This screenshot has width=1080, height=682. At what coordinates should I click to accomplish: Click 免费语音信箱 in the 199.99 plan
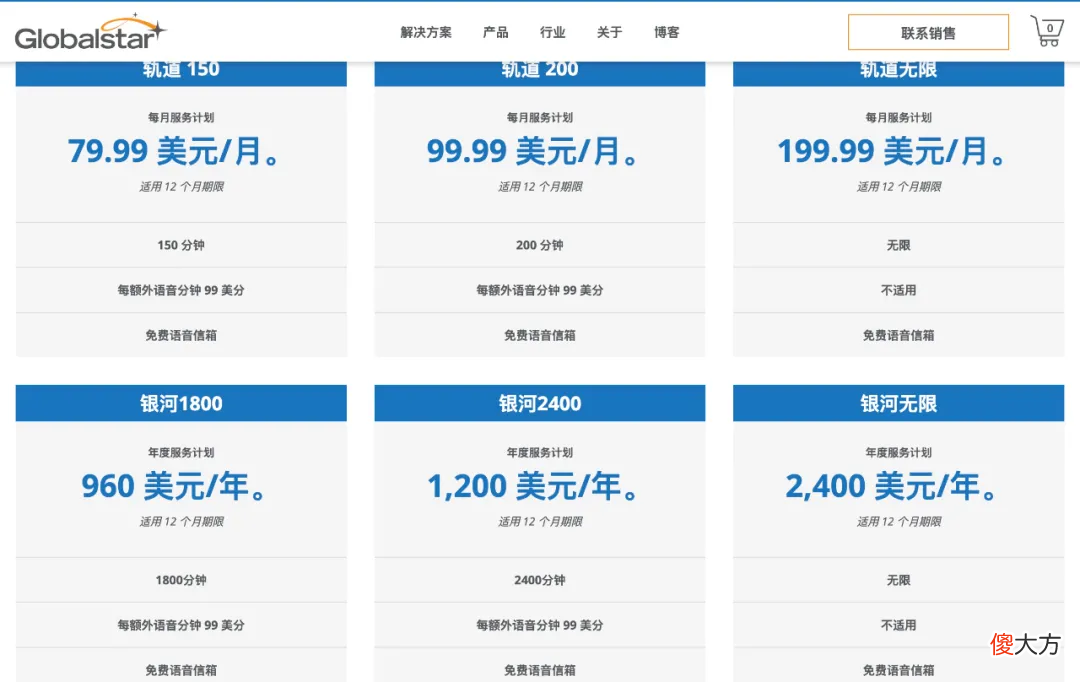(899, 335)
